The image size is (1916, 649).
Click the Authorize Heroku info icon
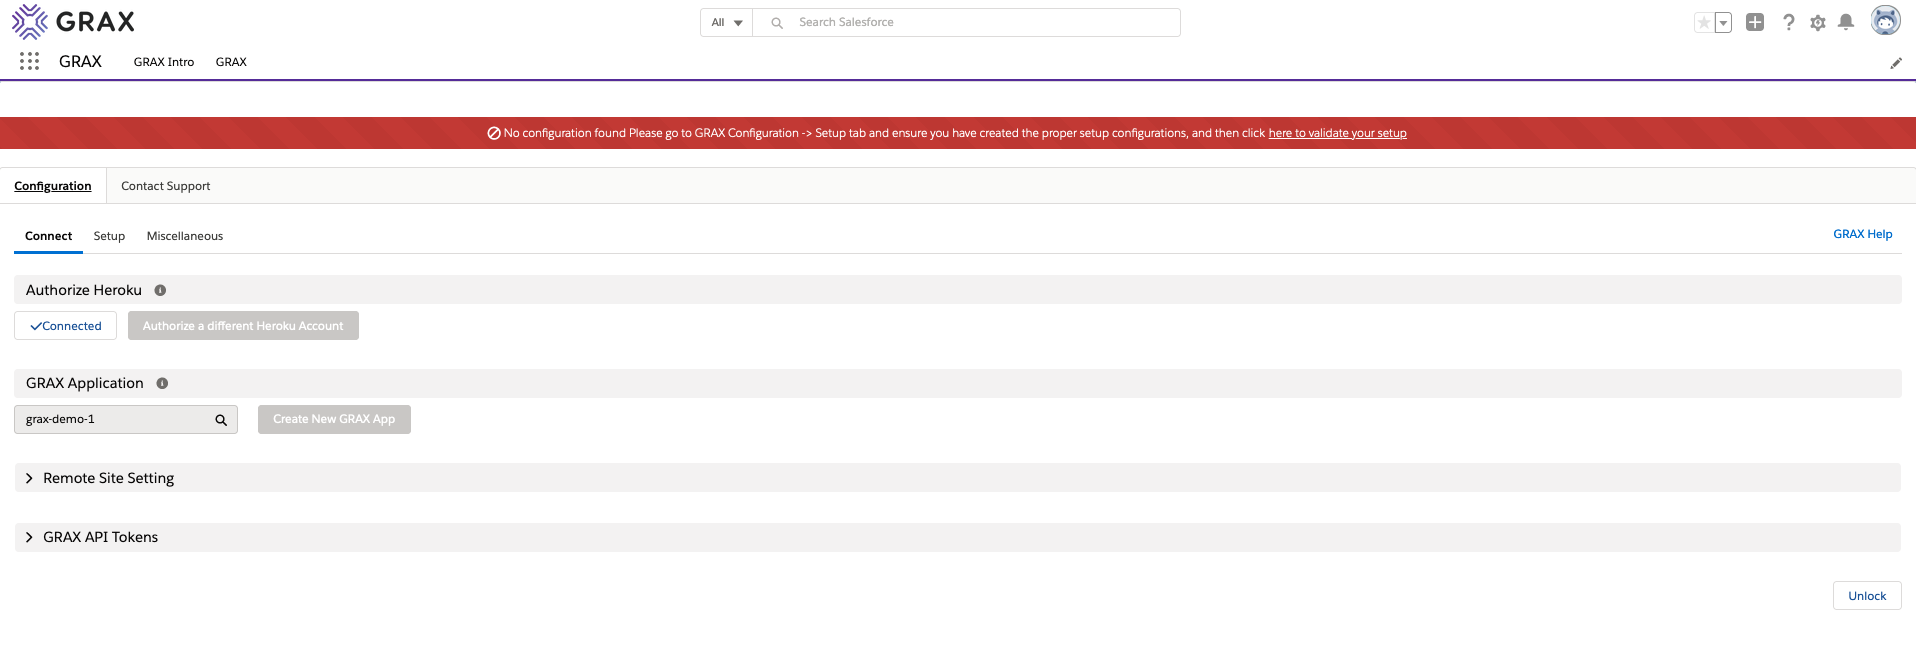pos(160,290)
